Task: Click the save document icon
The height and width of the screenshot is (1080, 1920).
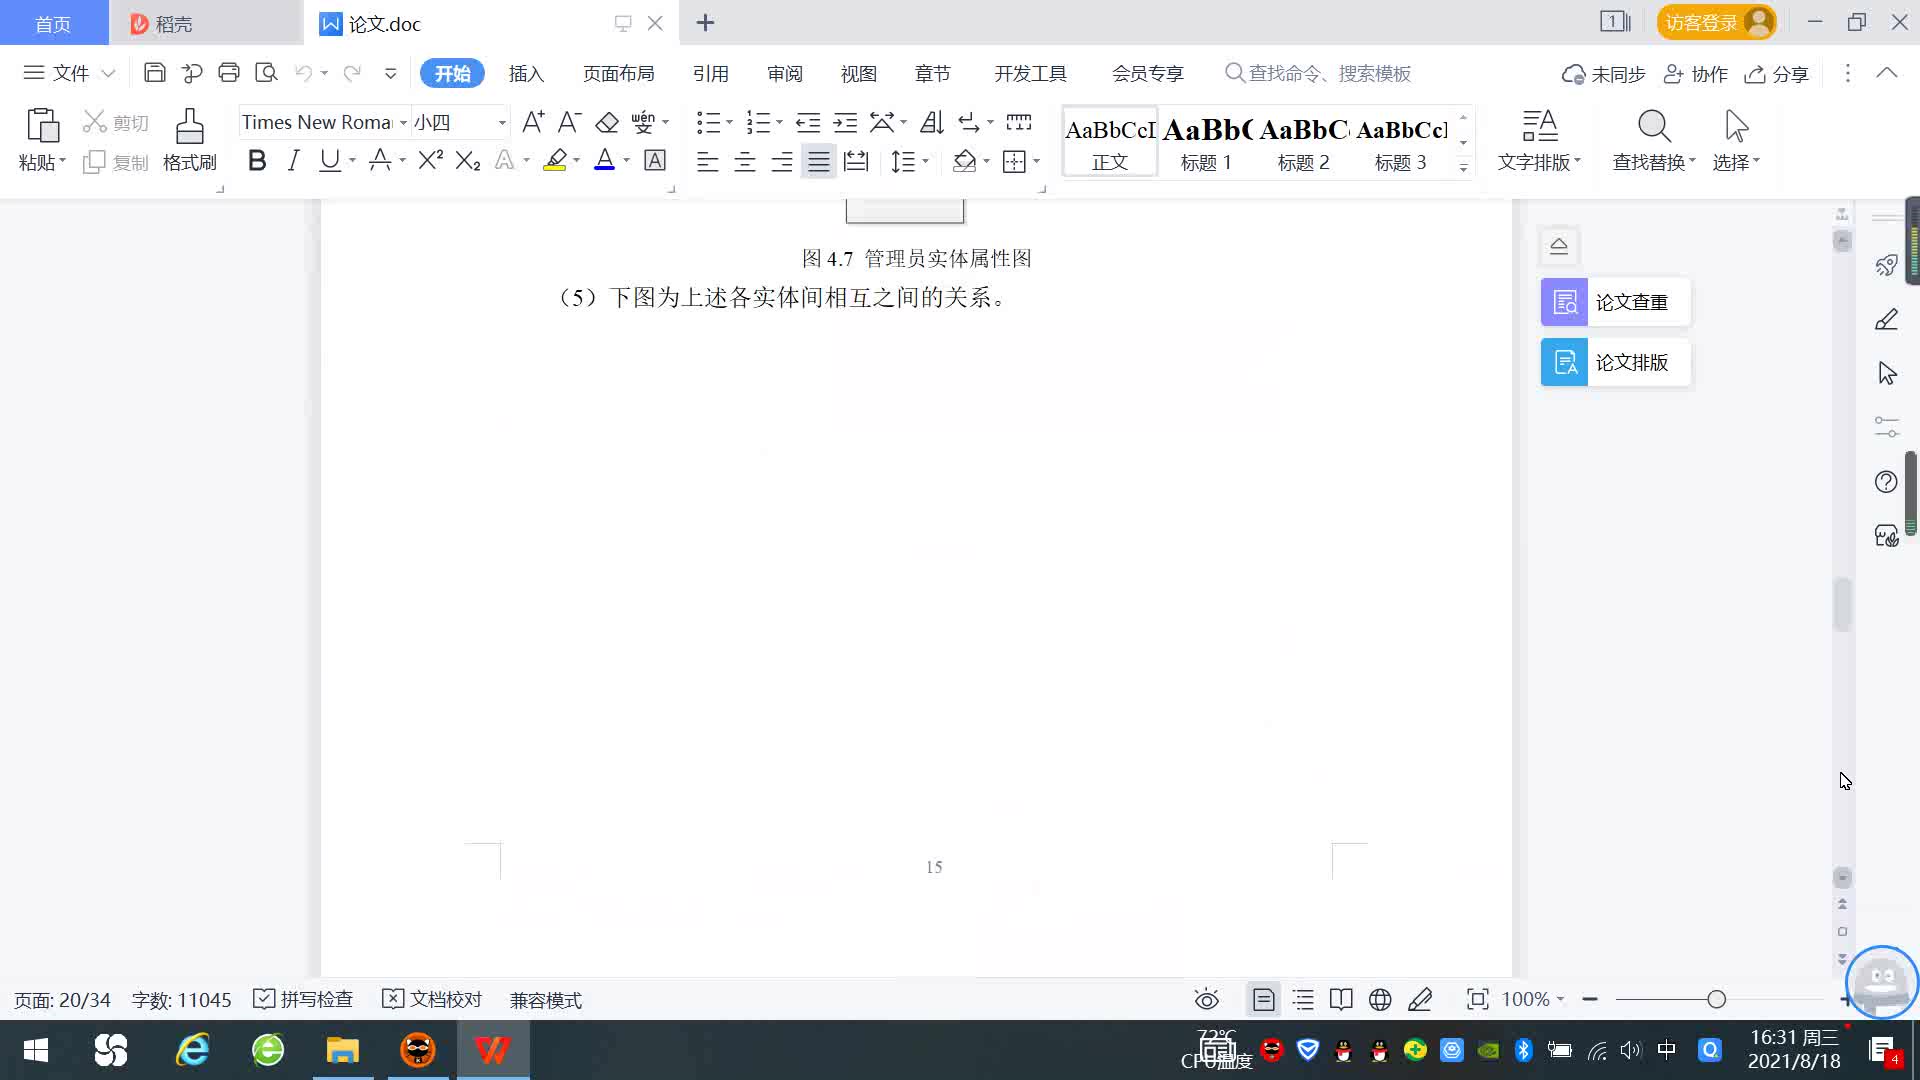Action: tap(154, 73)
